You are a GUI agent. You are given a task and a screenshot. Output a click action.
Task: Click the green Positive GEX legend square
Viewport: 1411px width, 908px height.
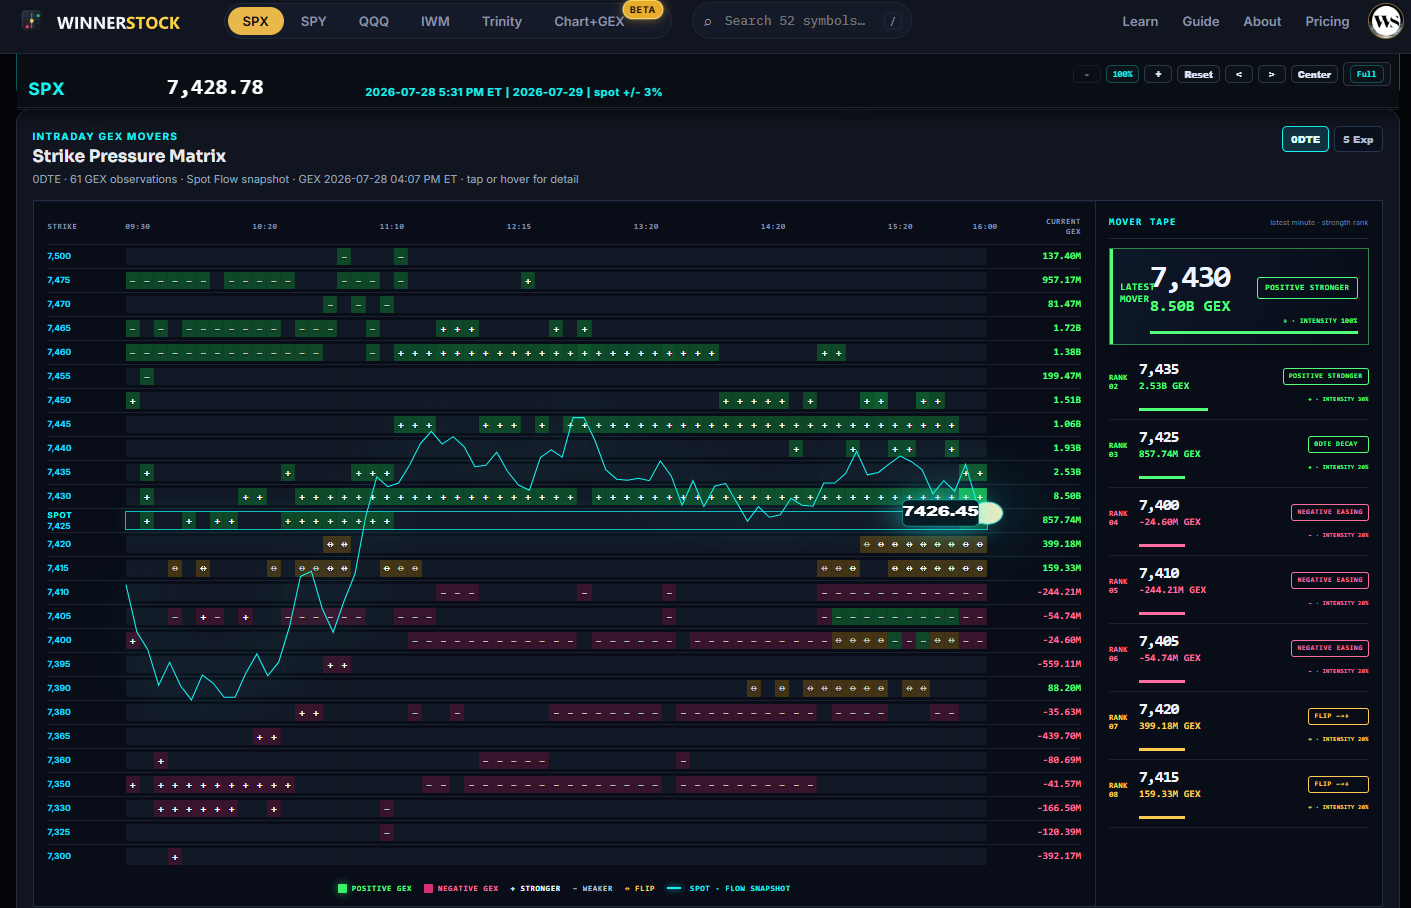pyautogui.click(x=342, y=888)
